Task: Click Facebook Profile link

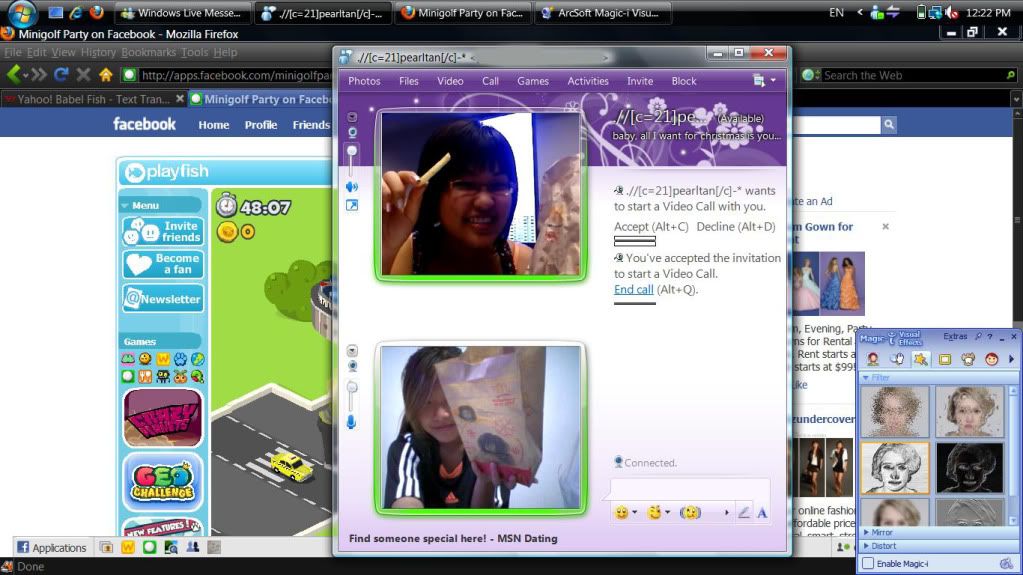Action: click(x=261, y=125)
